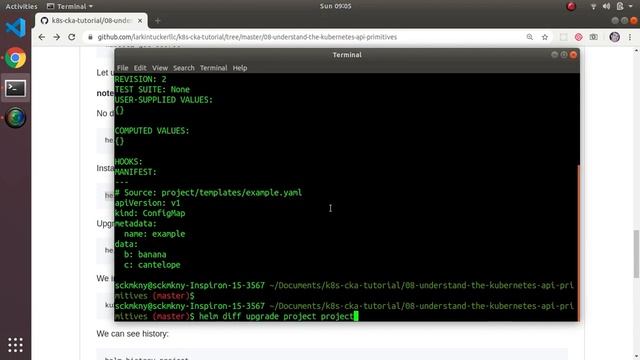Go forward in Chrome
640x360 pixels.
coord(56,37)
